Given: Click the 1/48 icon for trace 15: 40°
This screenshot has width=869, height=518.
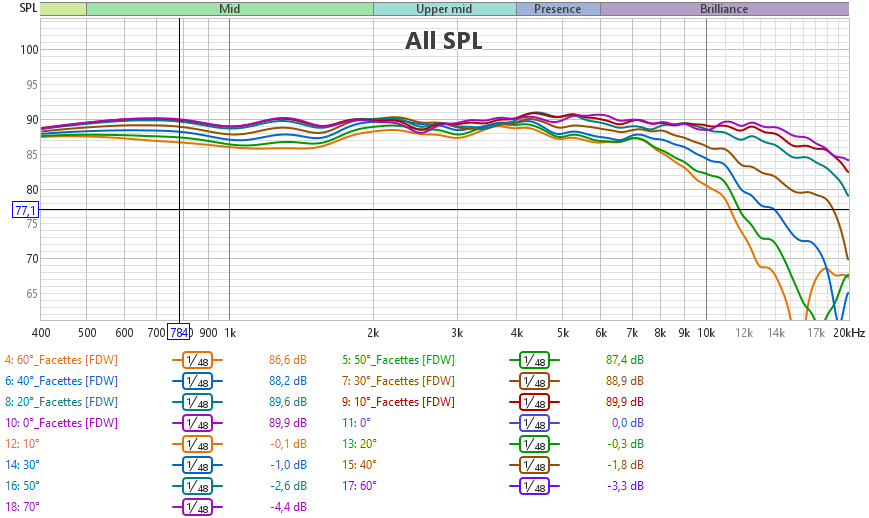Looking at the screenshot, I should tap(535, 466).
